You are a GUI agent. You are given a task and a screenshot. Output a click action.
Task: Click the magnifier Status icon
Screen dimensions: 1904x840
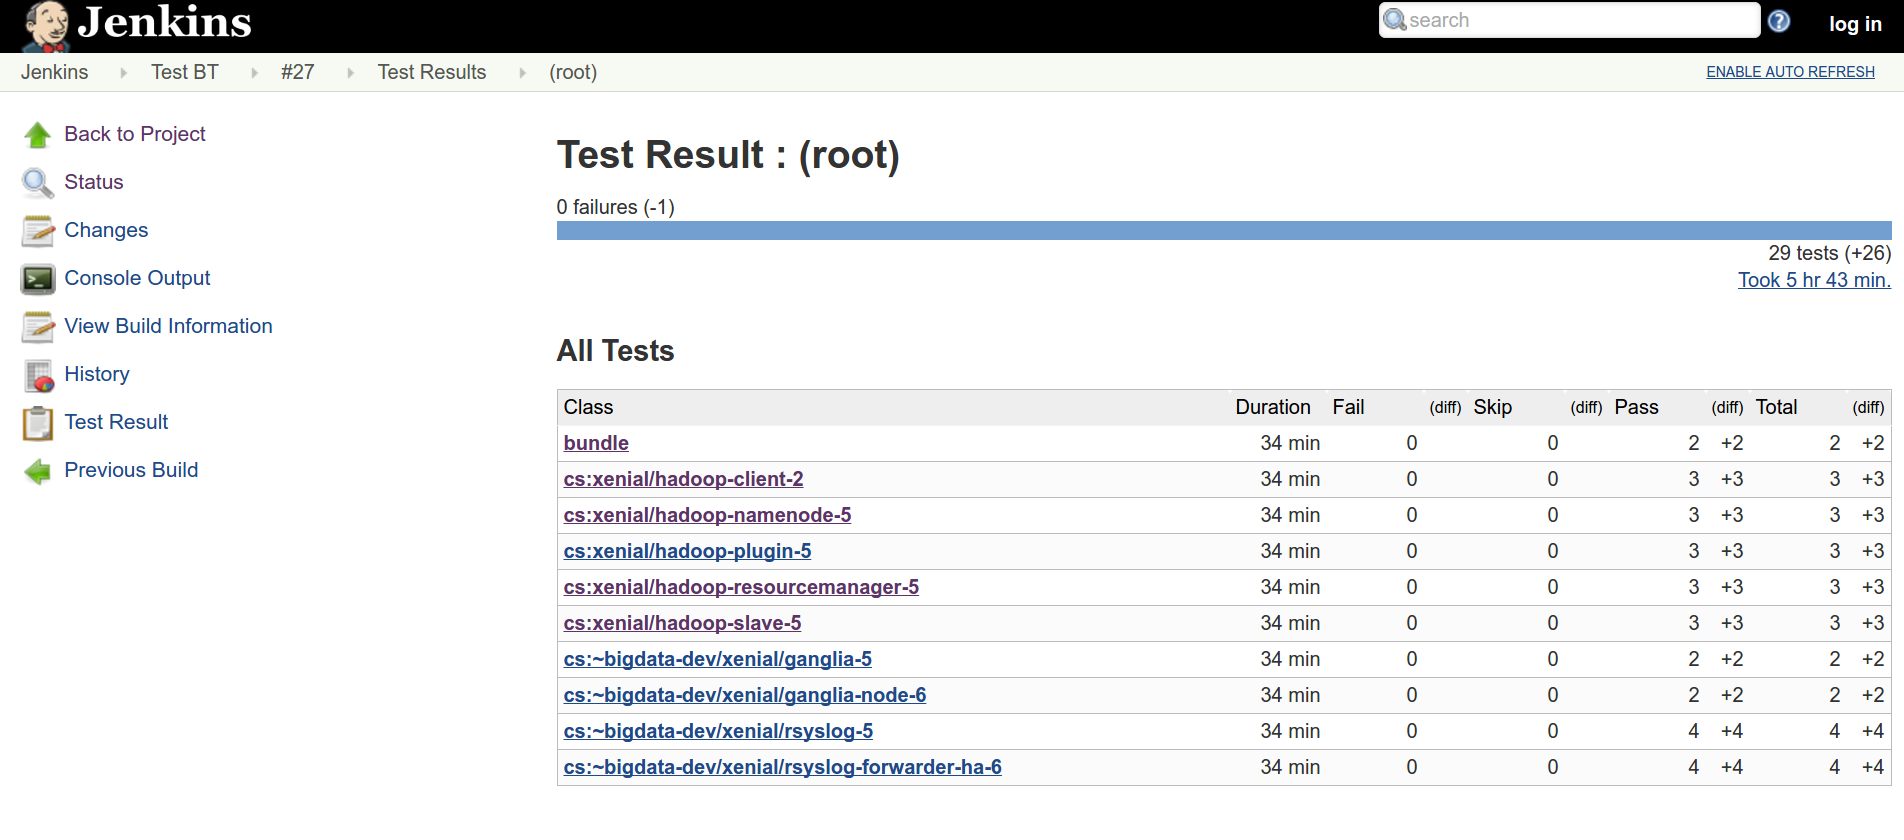pyautogui.click(x=38, y=183)
